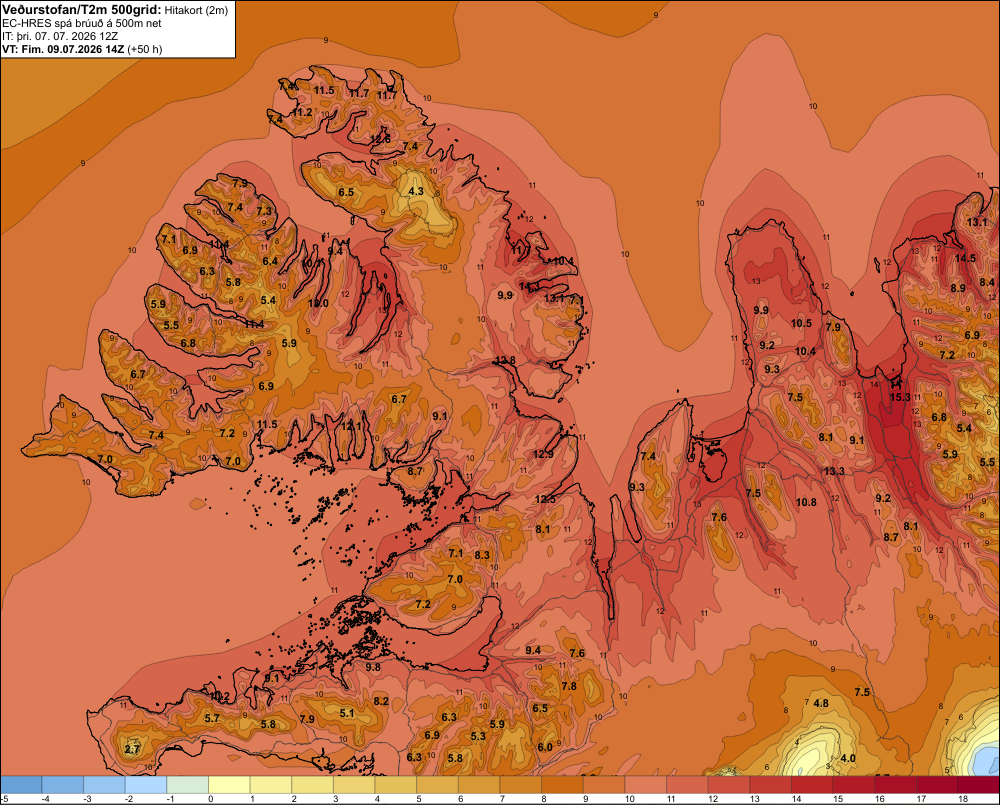Click the pale green legend swatch between -1 and 0
This screenshot has height=805, width=1000.
(188, 785)
